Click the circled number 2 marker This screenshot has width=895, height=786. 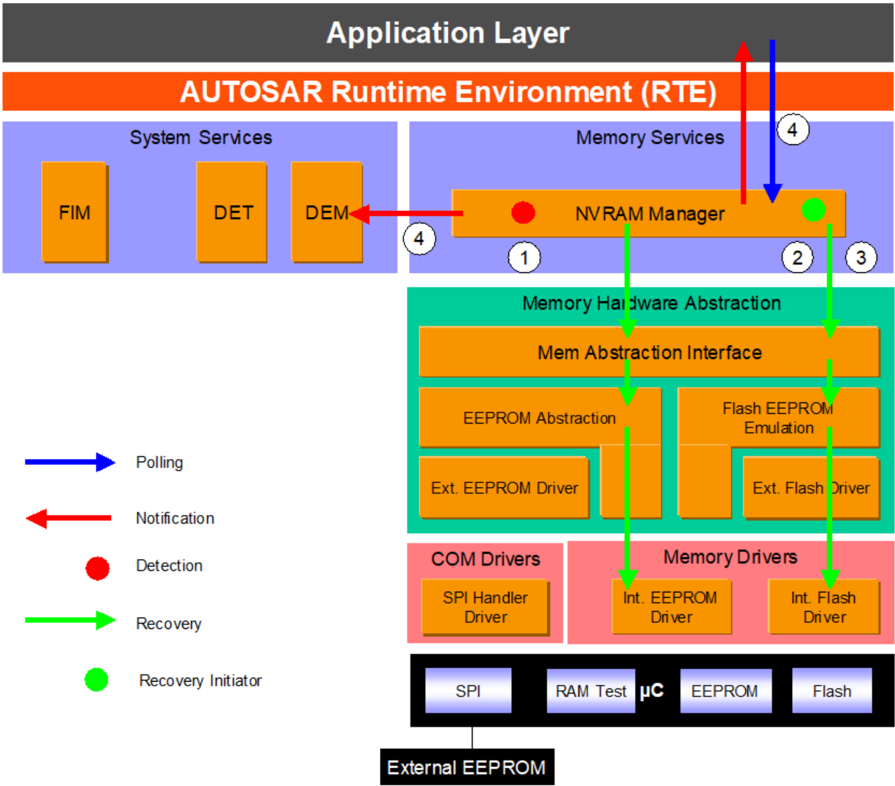pos(797,257)
